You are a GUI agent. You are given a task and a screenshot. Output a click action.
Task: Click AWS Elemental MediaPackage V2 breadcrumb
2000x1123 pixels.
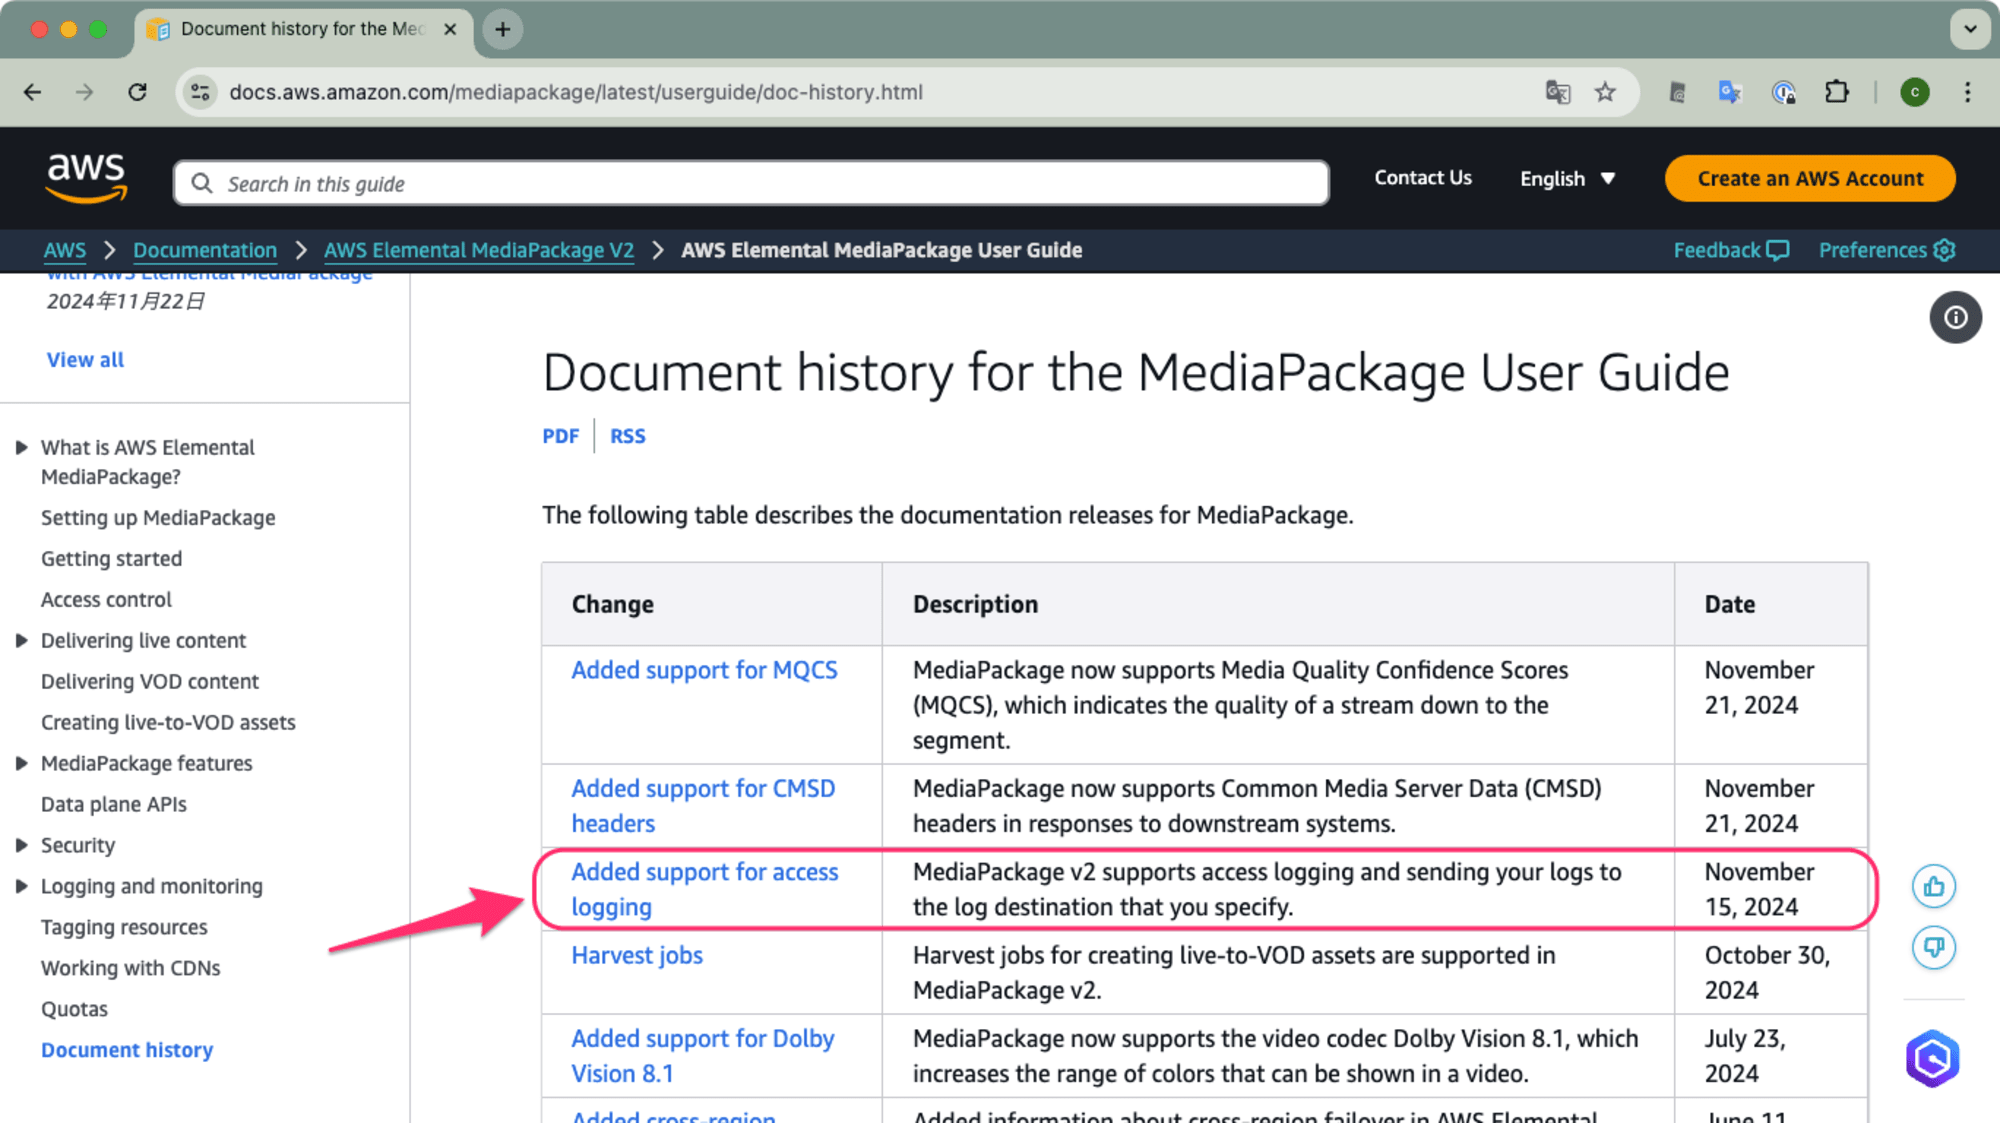pyautogui.click(x=479, y=251)
